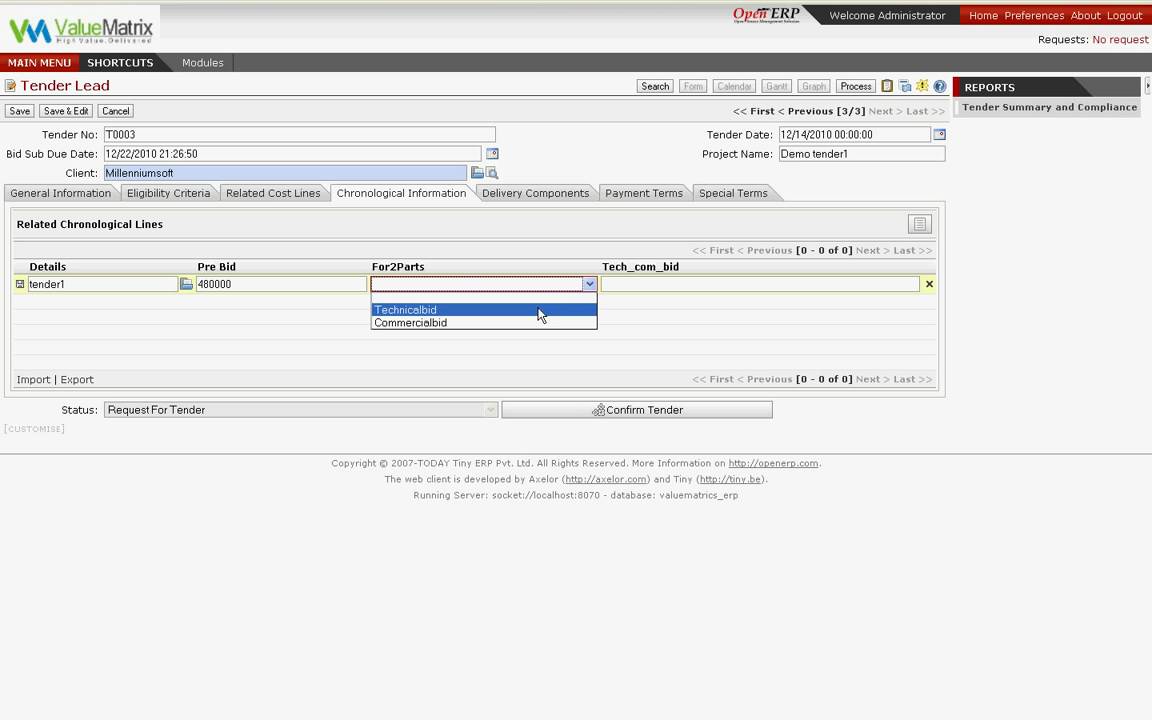The width and height of the screenshot is (1152, 720).
Task: Toggle the For2Parts dropdown arrow
Action: click(x=589, y=284)
